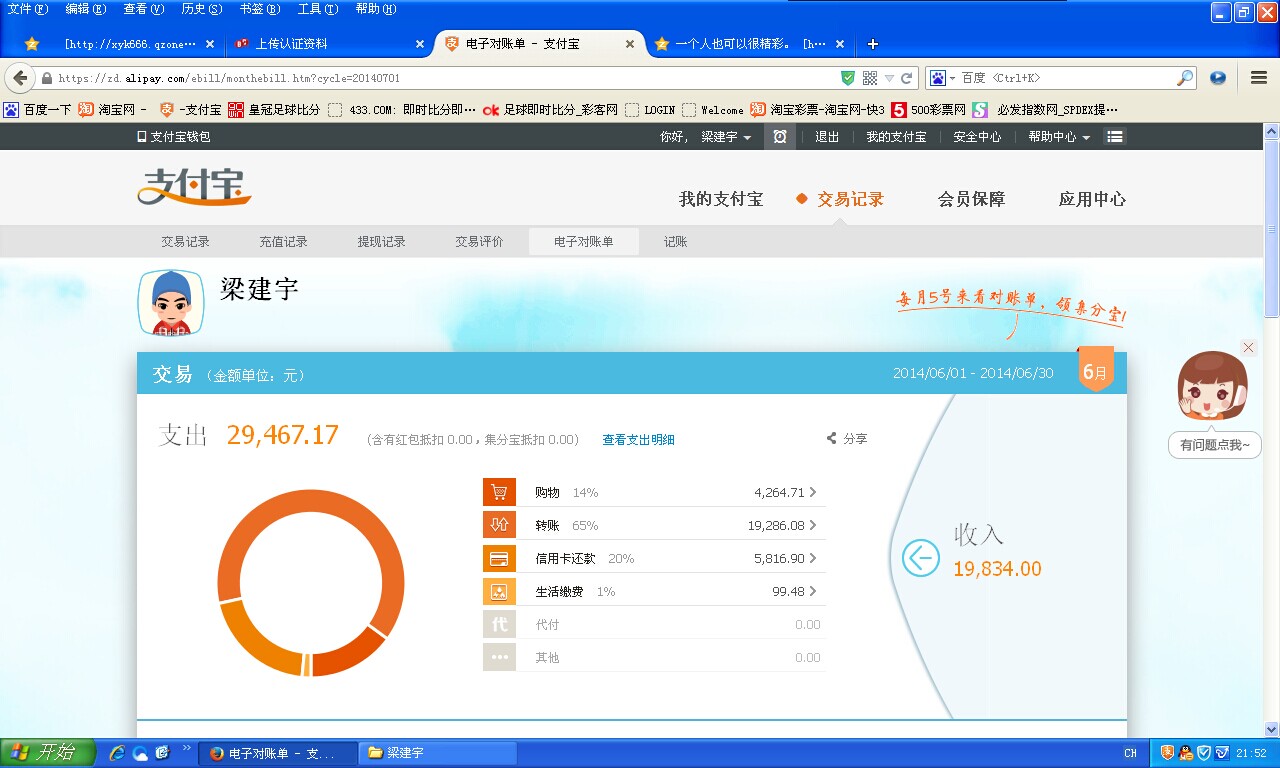Close the cartoon helper with X
The height and width of the screenshot is (768, 1280).
point(1248,347)
